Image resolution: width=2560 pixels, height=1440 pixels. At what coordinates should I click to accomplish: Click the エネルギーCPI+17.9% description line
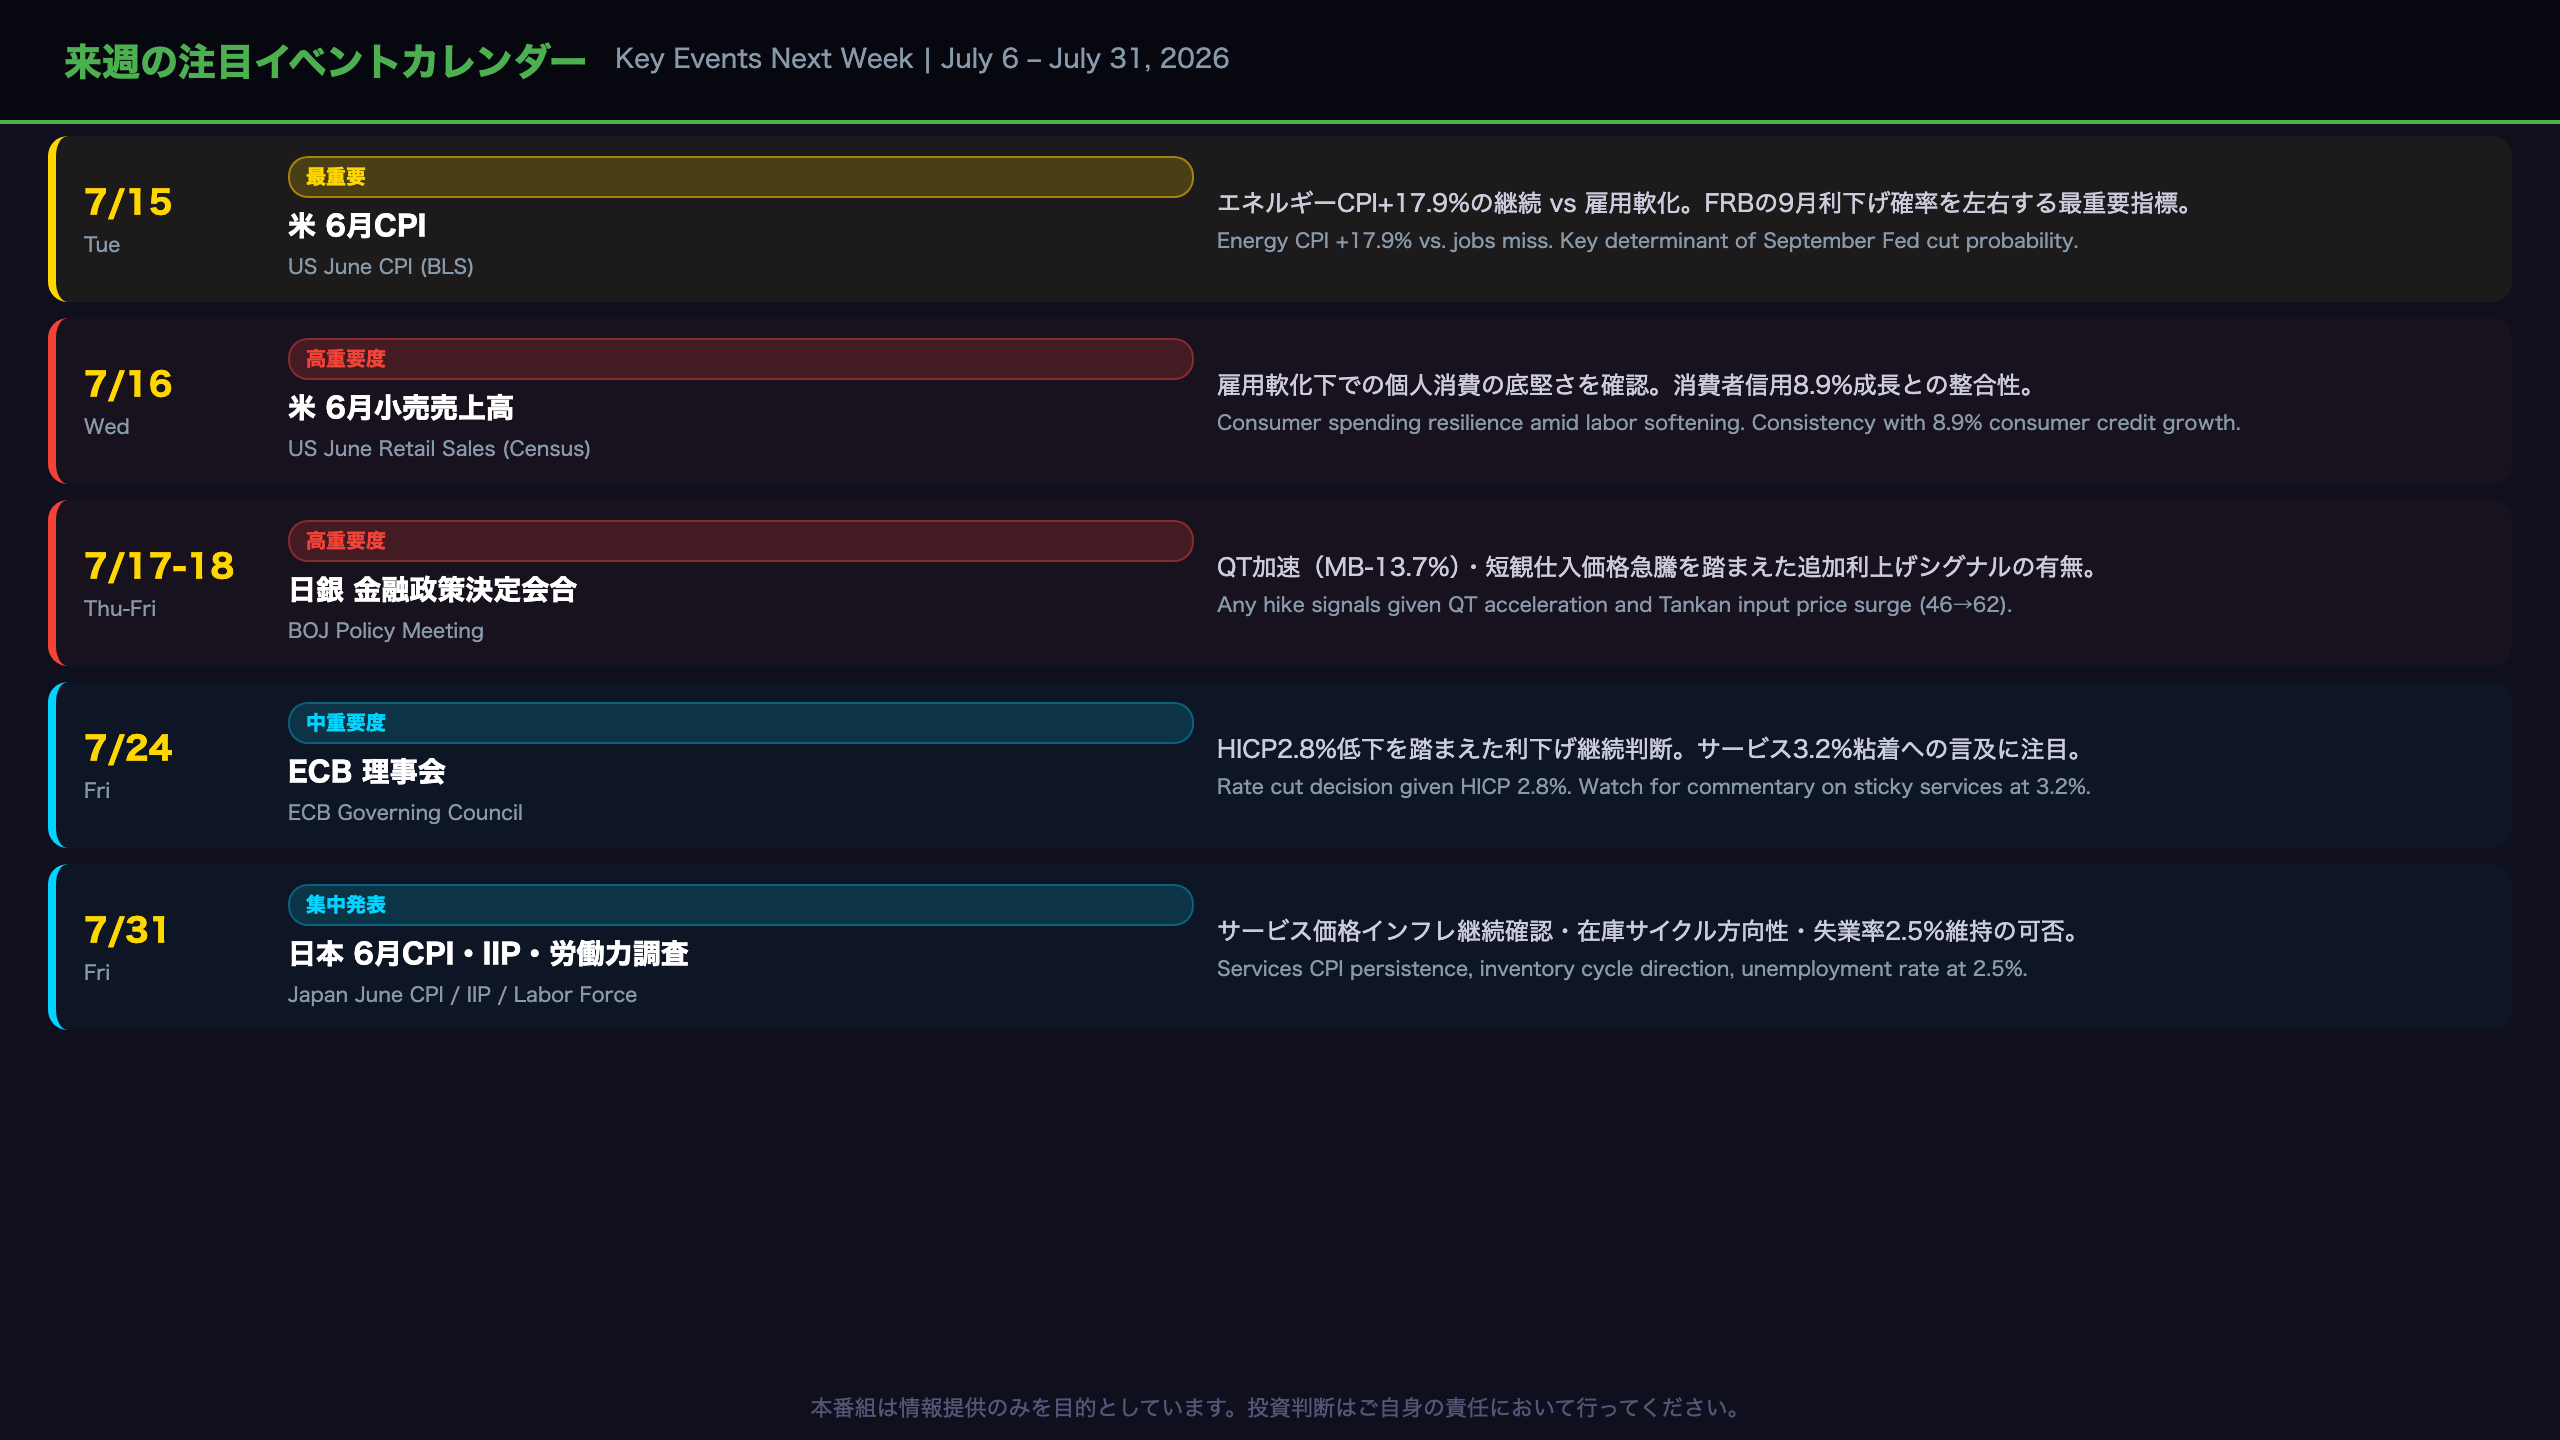click(x=1706, y=203)
